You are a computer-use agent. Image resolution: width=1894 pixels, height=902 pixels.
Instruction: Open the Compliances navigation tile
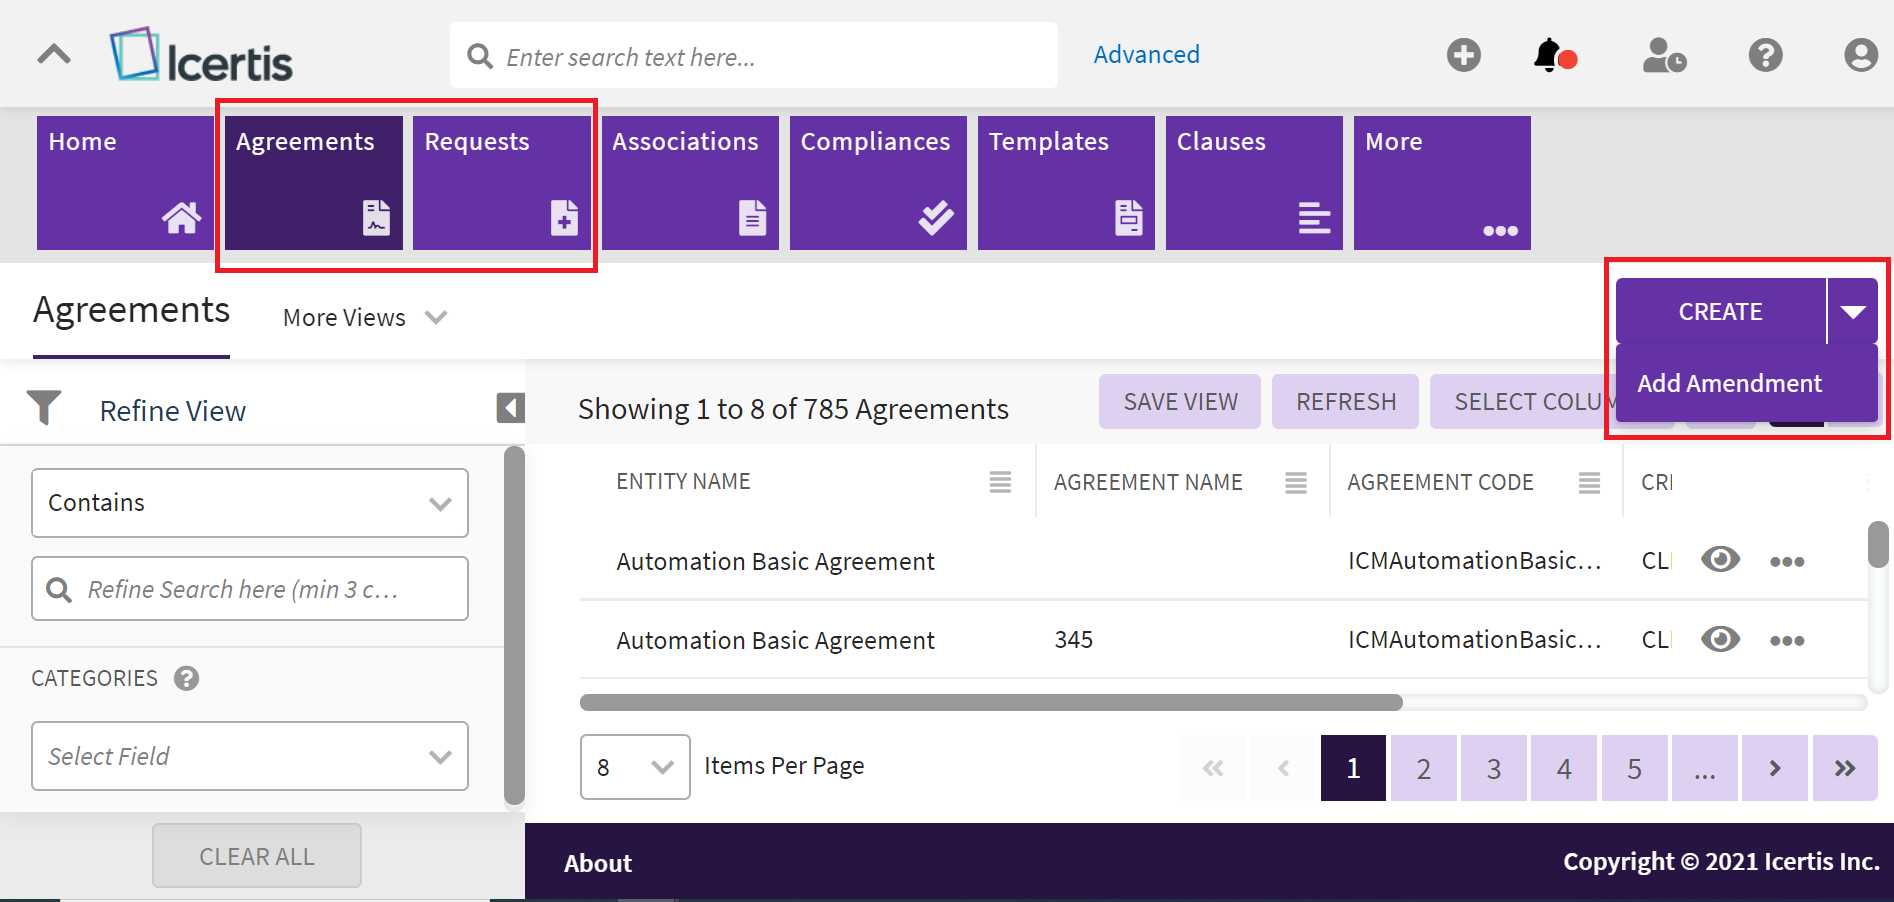coord(878,183)
